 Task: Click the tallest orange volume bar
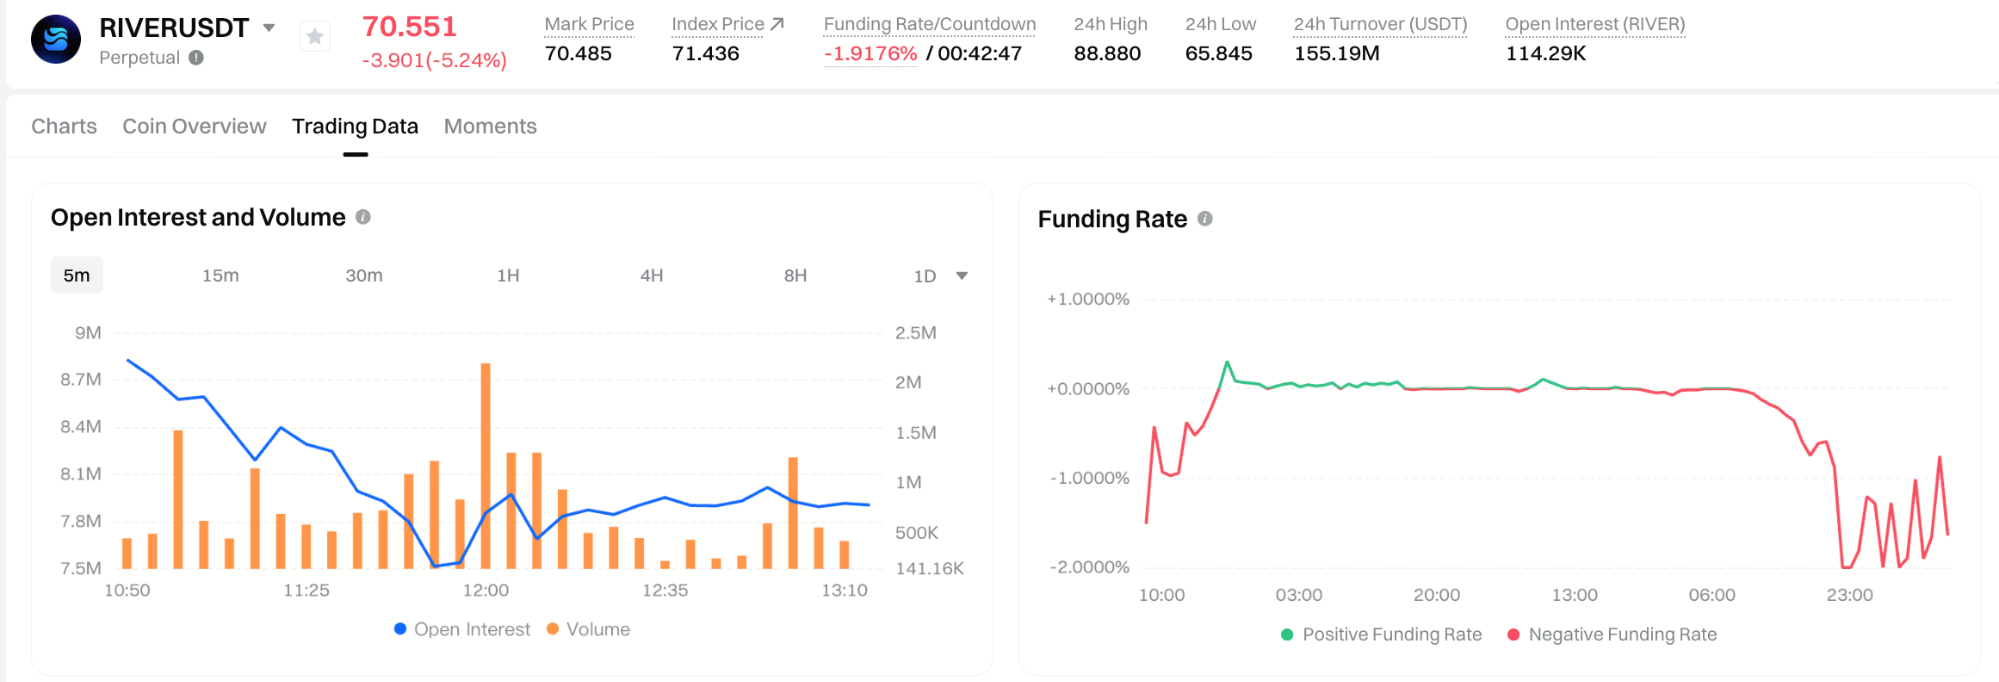[x=486, y=465]
